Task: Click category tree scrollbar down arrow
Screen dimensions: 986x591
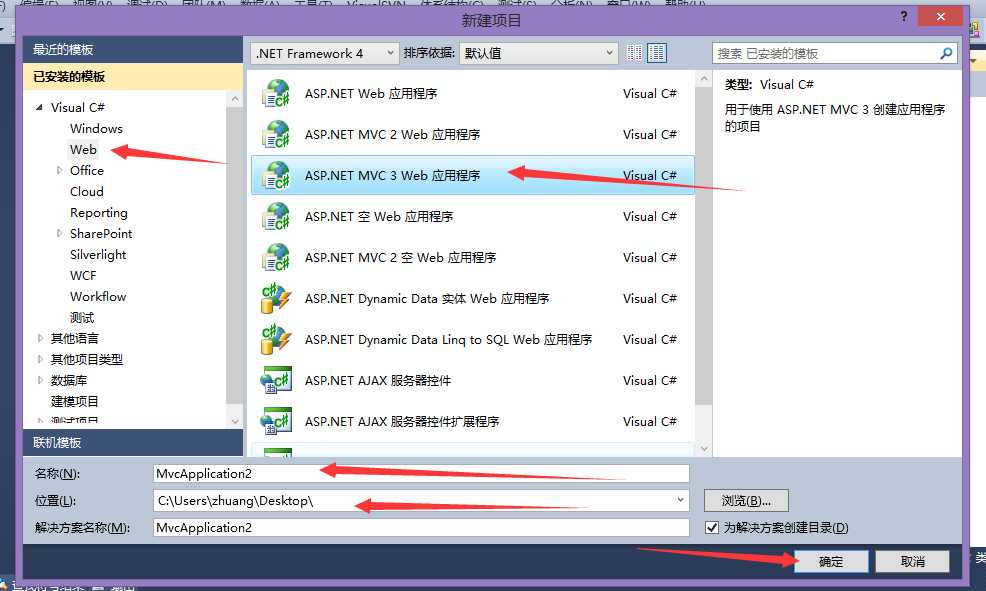Action: (235, 421)
